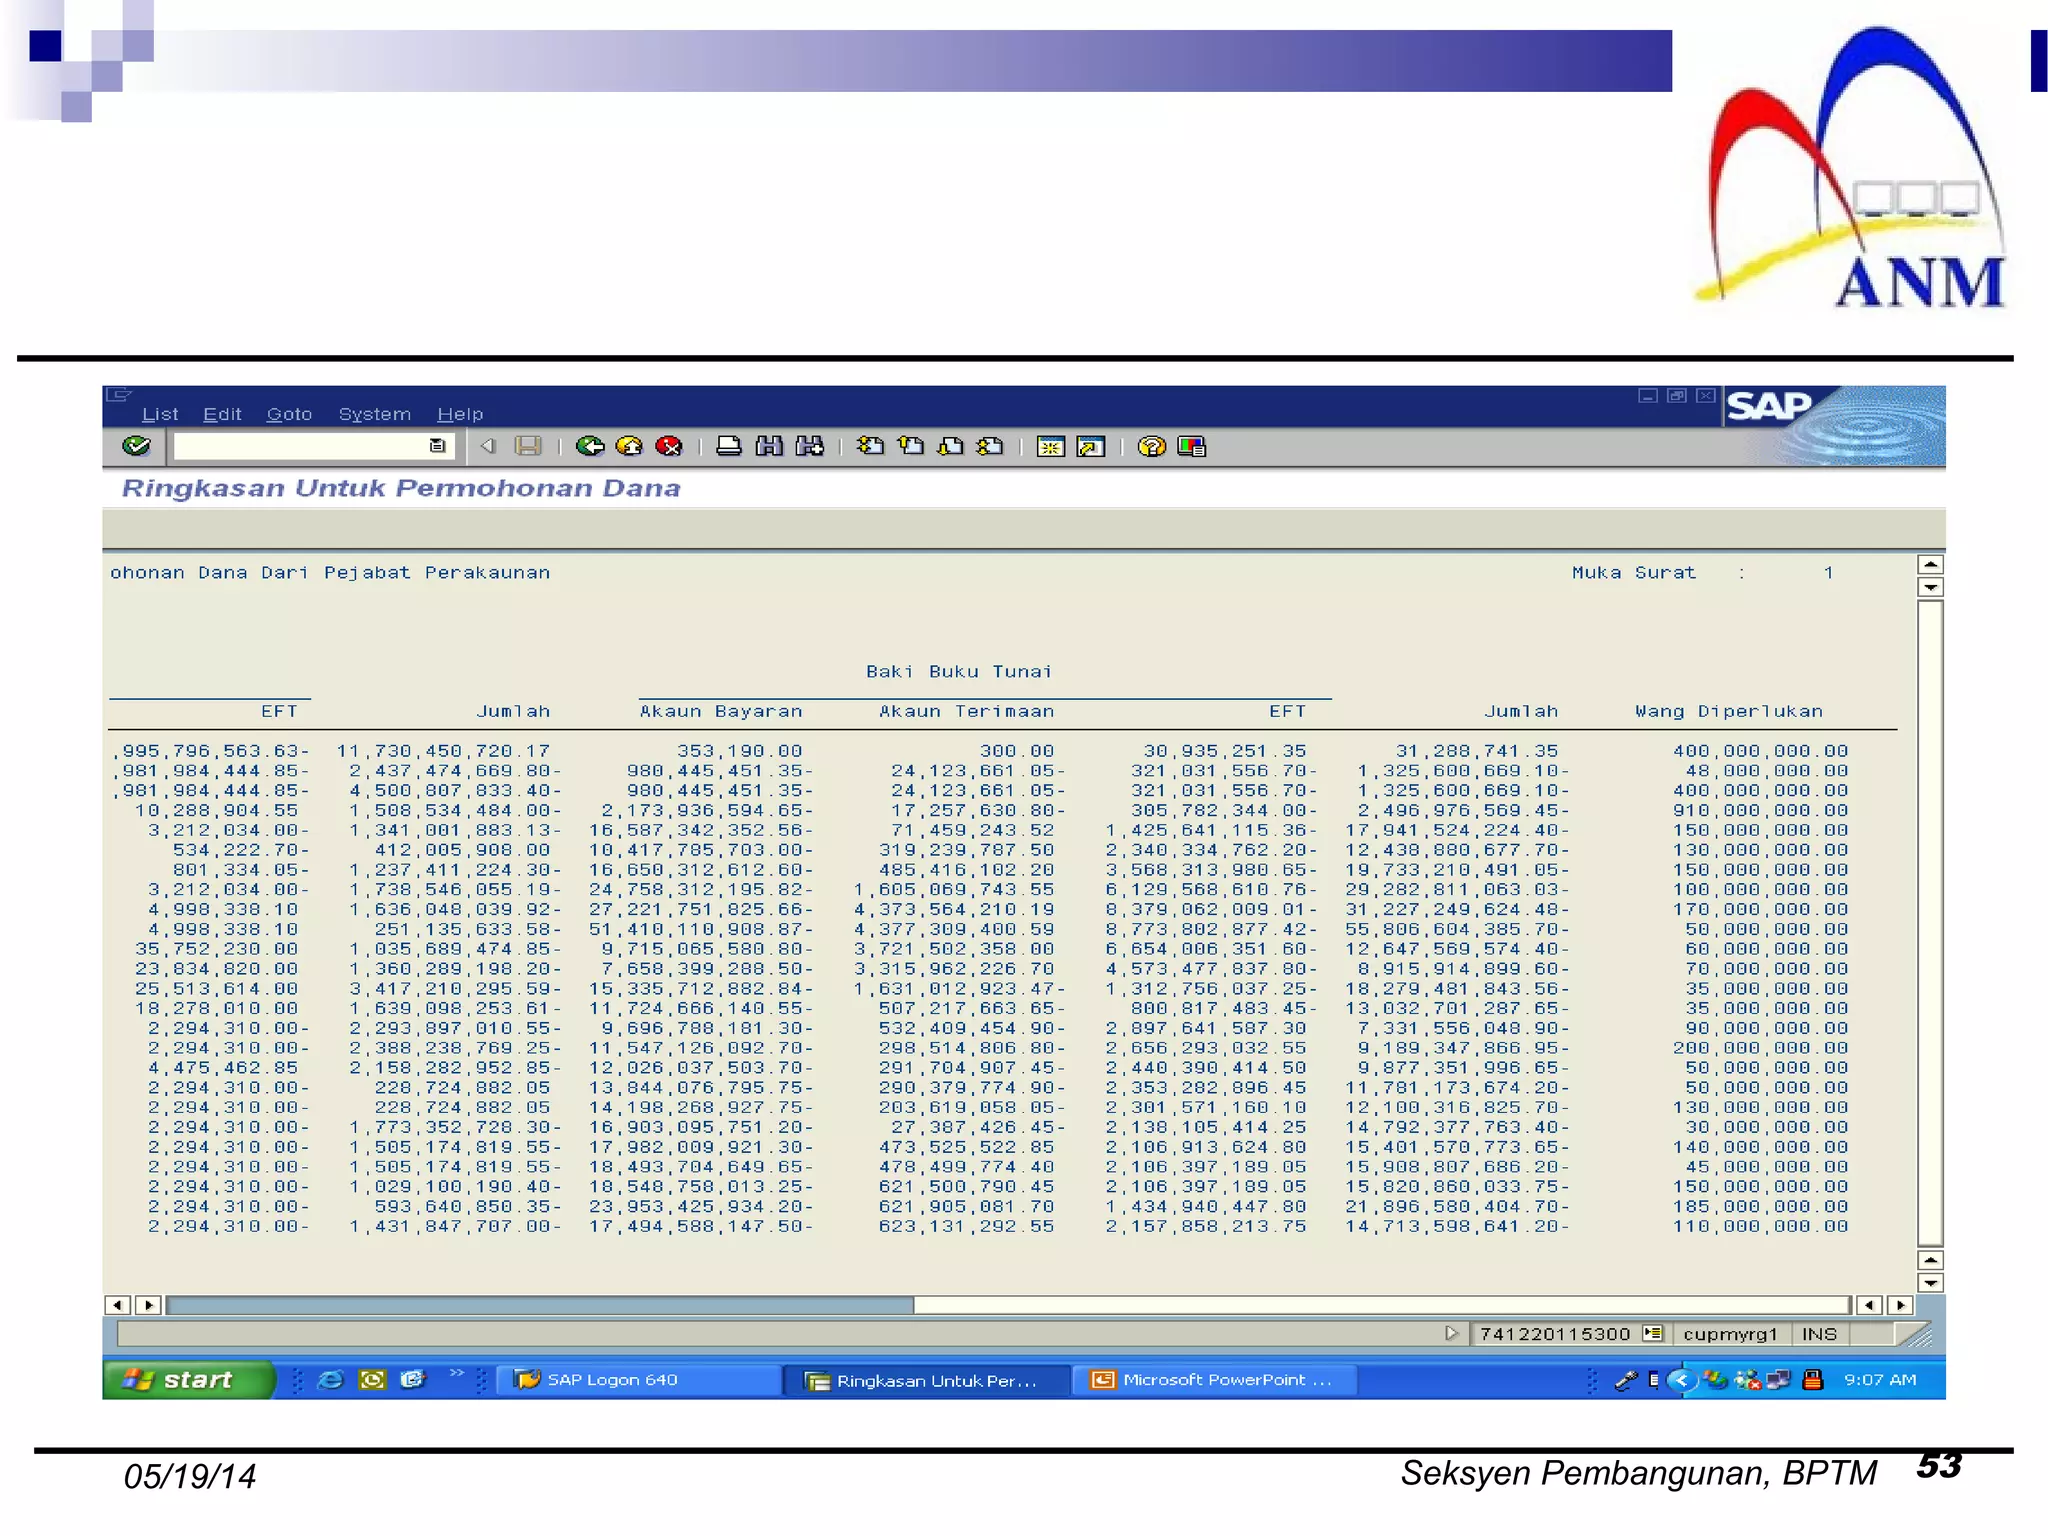The image size is (2048, 1536).
Task: Click the yellow Exit icon
Action: pos(629,446)
